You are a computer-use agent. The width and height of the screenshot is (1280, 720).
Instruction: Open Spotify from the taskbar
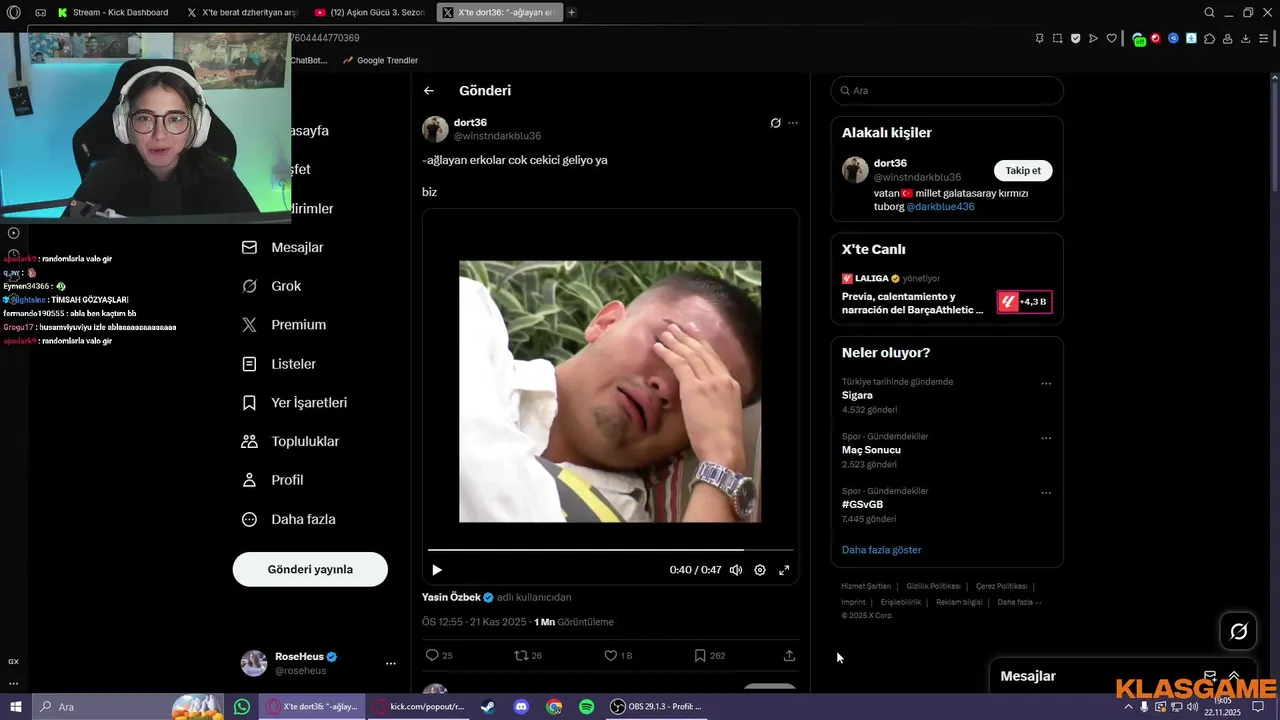[x=587, y=706]
